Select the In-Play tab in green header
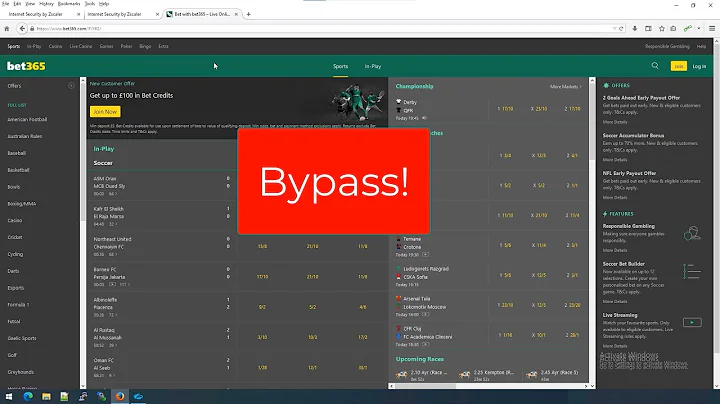 373,66
